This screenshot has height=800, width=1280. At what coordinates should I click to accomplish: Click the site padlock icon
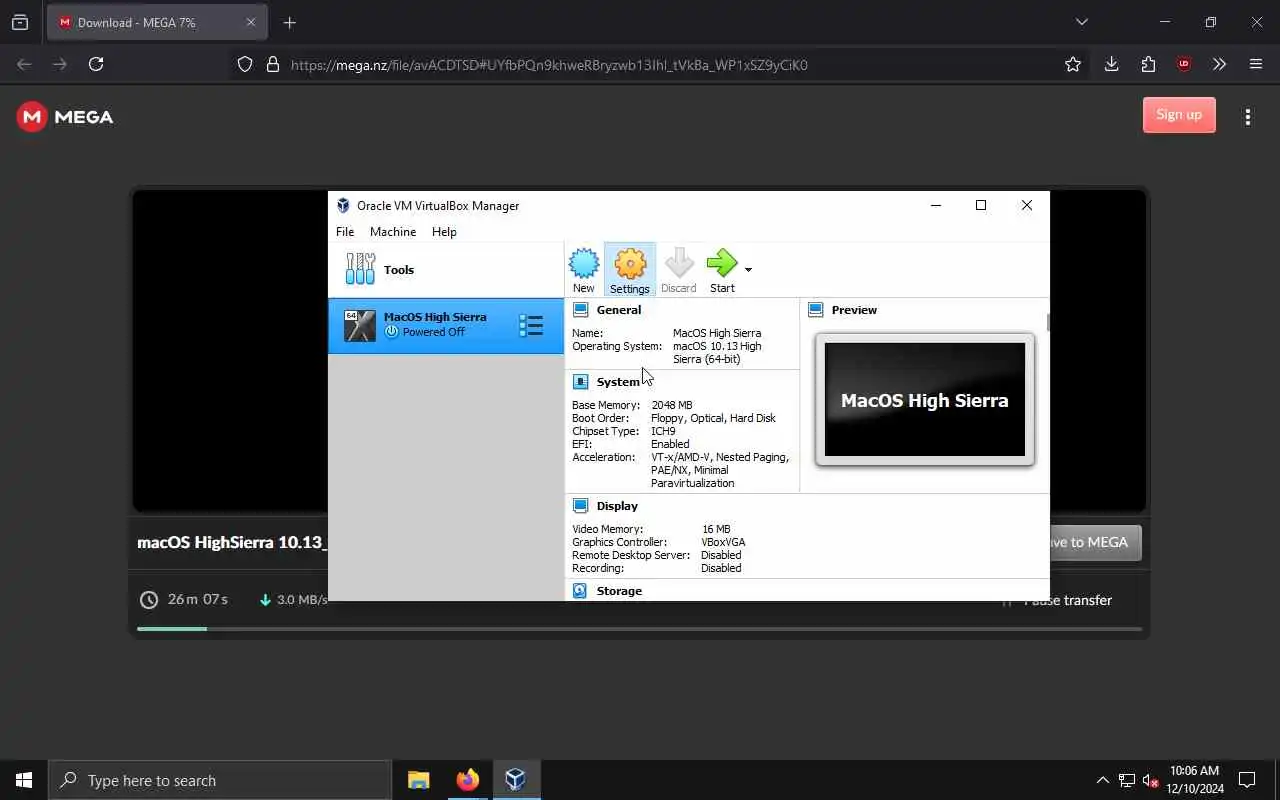coord(272,64)
